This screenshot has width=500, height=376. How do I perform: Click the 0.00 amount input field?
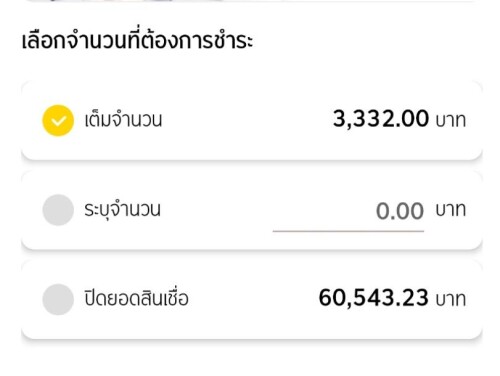[x=348, y=213]
